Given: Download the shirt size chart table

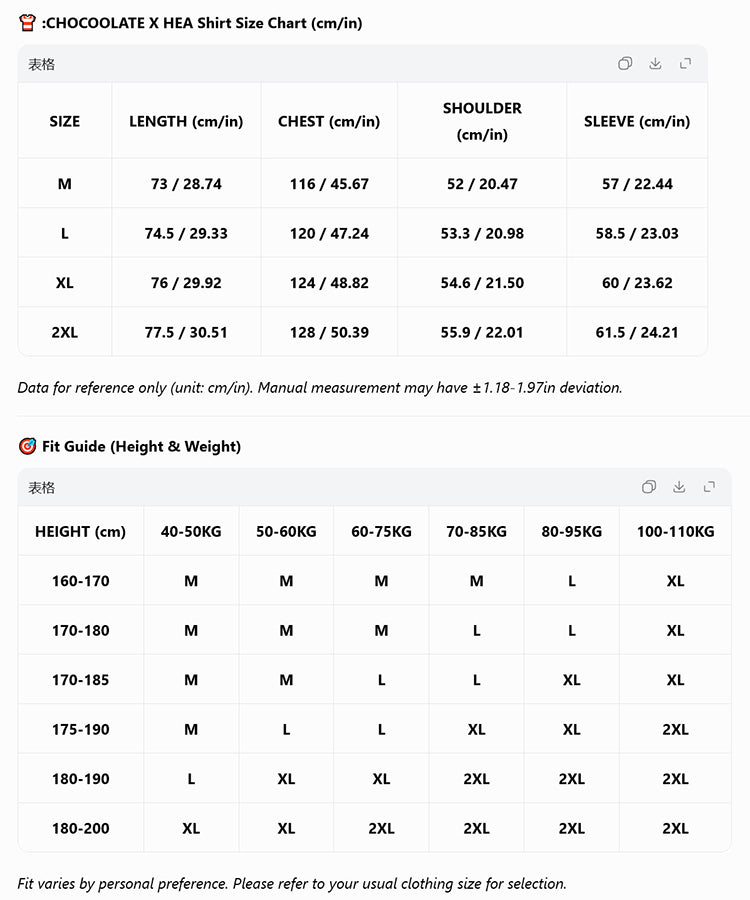Looking at the screenshot, I should point(655,63).
